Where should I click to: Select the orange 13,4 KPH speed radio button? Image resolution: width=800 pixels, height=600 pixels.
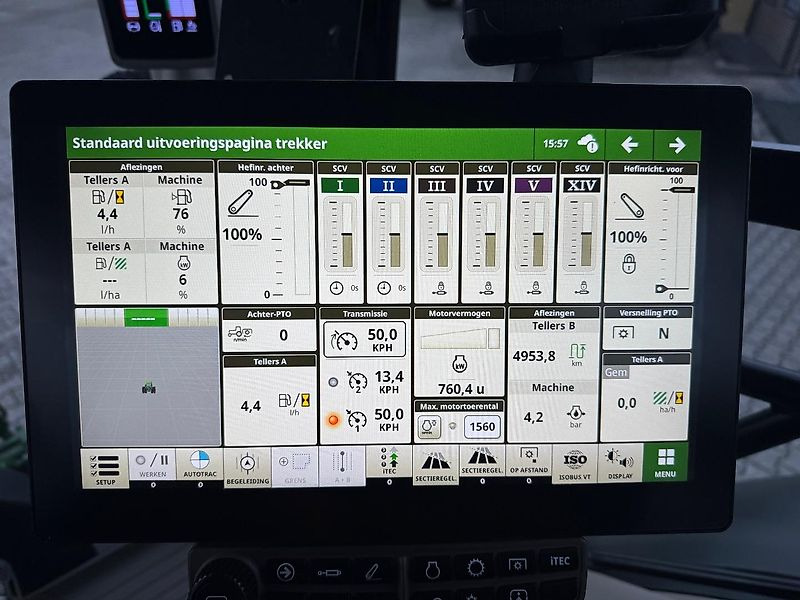point(332,380)
